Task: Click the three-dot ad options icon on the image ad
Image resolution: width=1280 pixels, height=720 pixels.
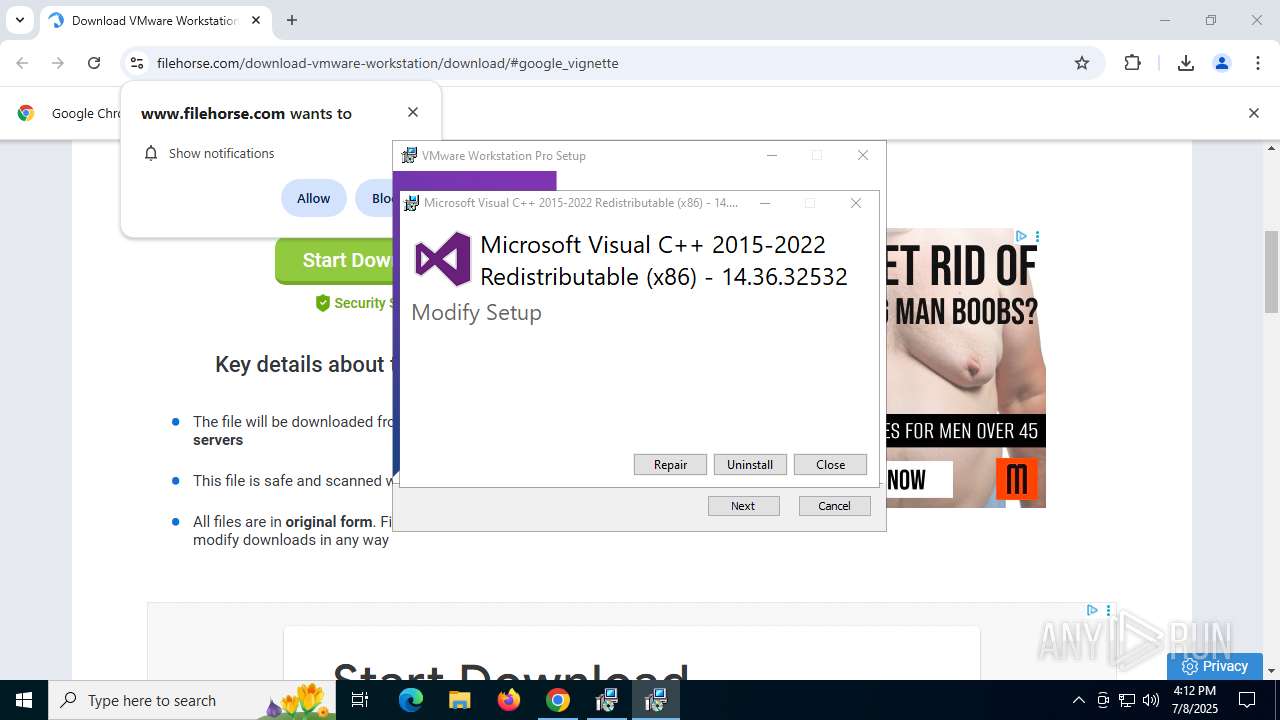Action: coord(1037,237)
